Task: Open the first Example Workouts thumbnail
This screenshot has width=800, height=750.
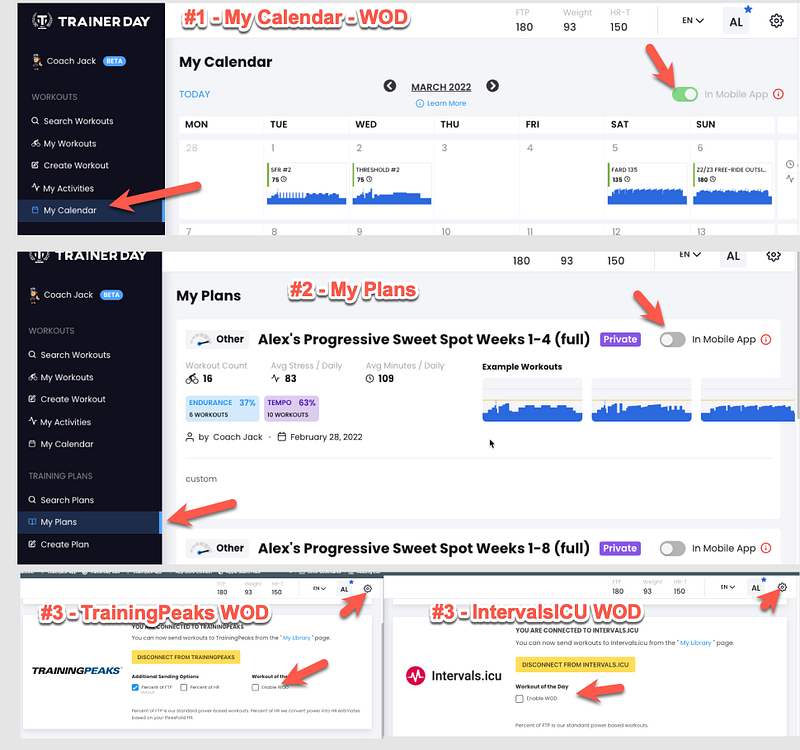Action: 532,400
